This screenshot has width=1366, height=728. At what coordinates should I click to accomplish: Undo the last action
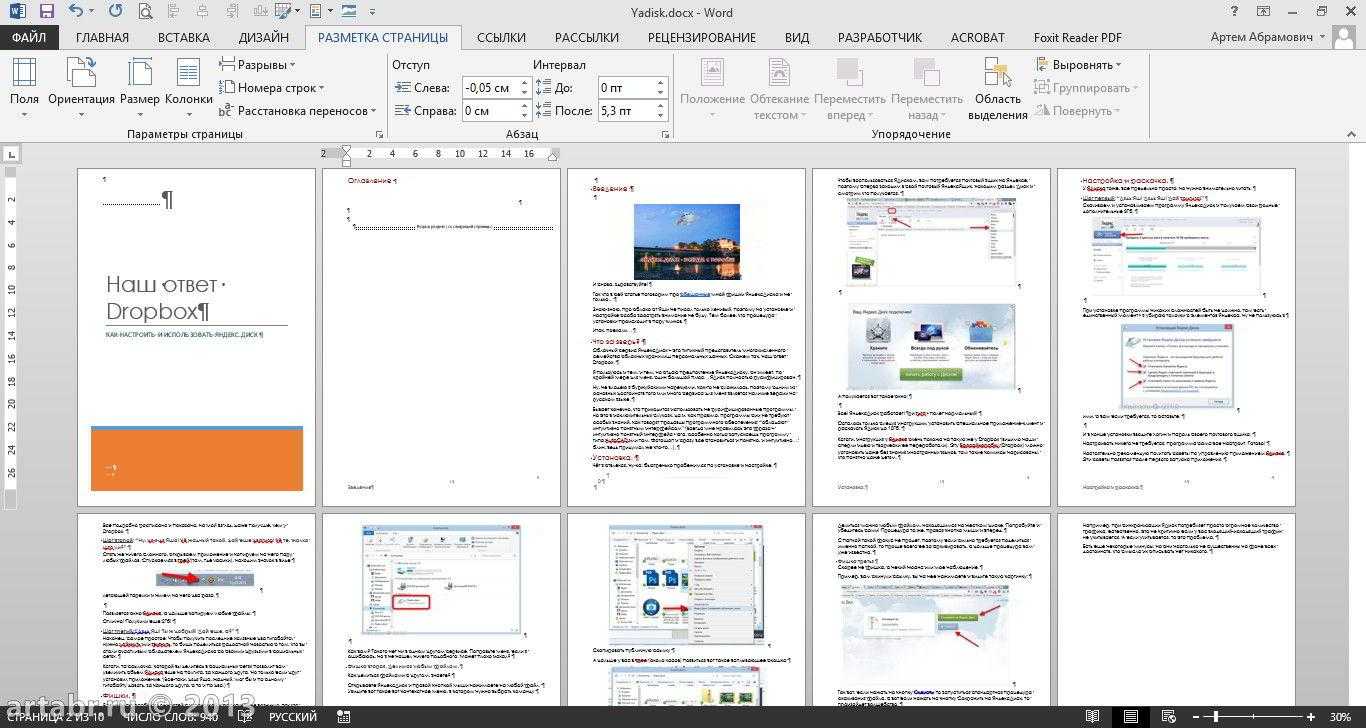click(76, 13)
